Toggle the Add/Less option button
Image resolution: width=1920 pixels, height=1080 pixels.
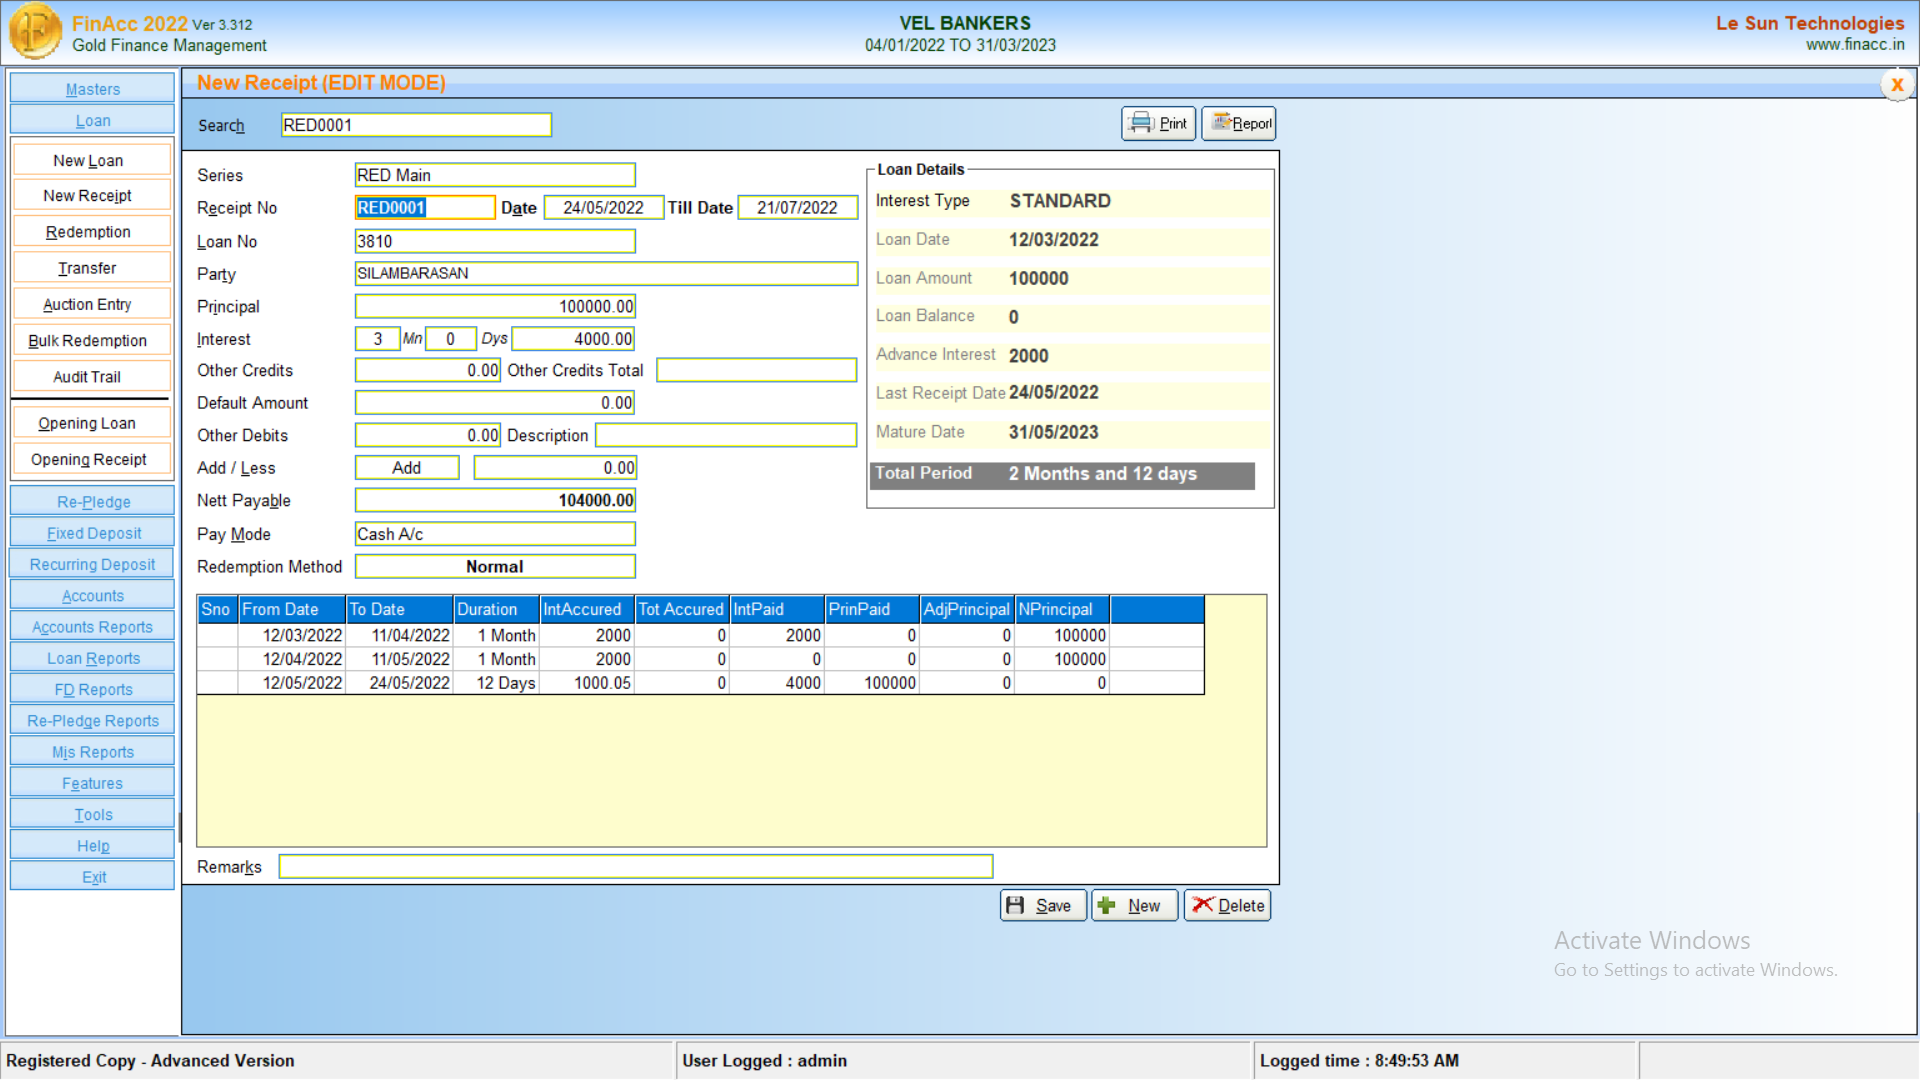tap(407, 467)
